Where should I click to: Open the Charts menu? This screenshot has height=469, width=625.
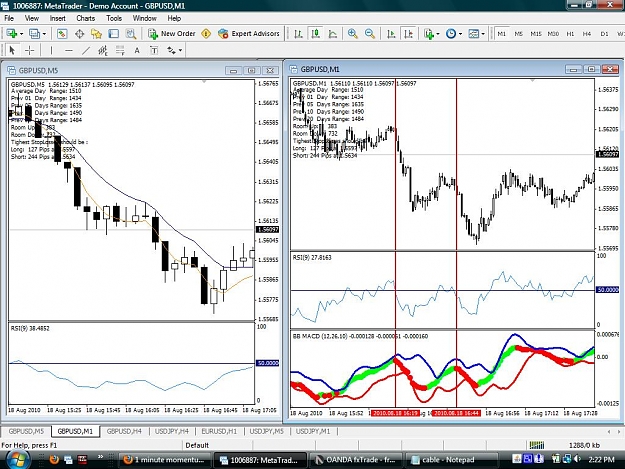86,18
